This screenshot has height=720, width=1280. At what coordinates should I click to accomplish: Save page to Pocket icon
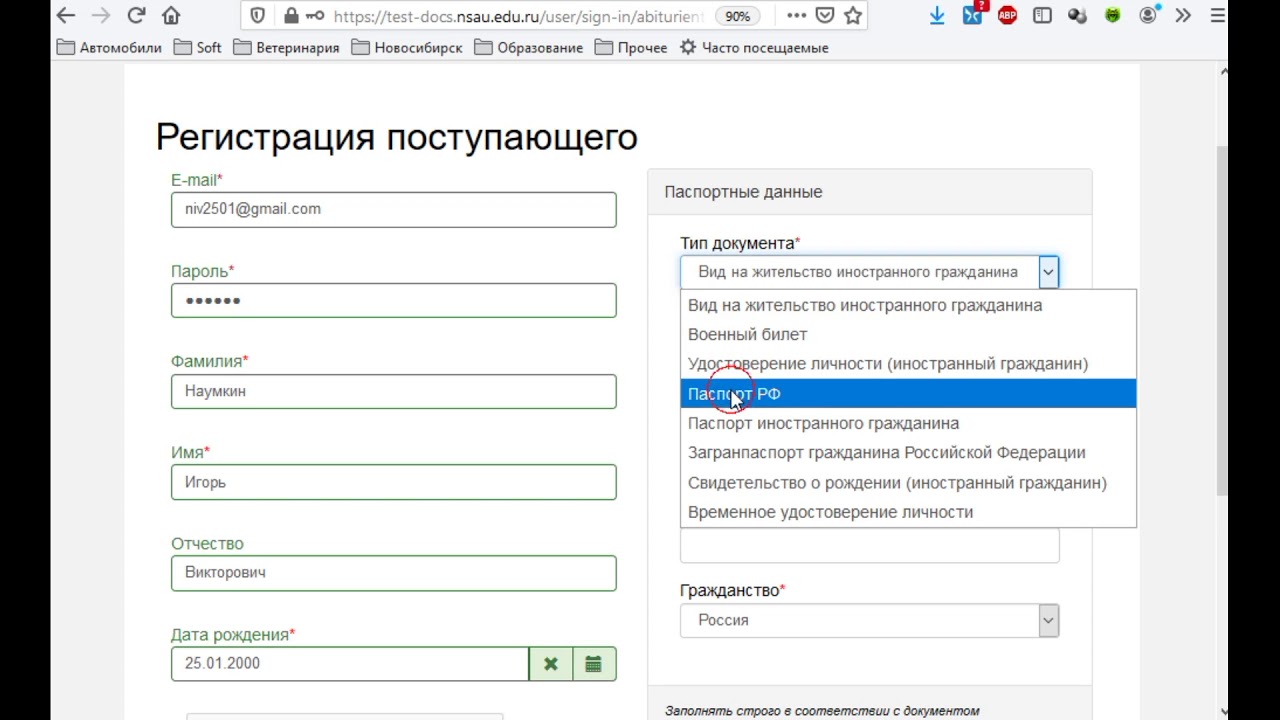tap(825, 16)
